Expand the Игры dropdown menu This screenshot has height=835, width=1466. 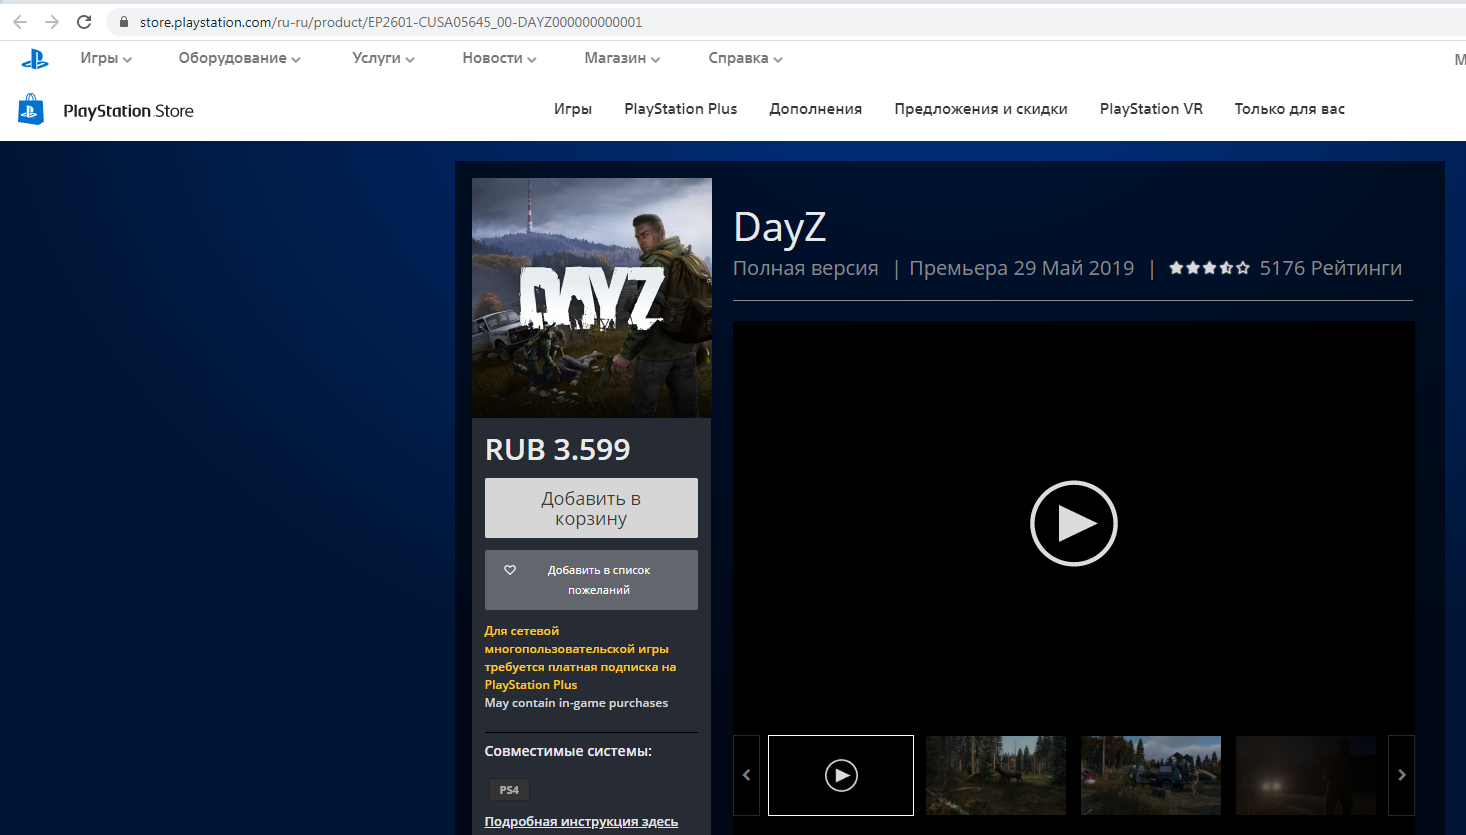pos(106,58)
